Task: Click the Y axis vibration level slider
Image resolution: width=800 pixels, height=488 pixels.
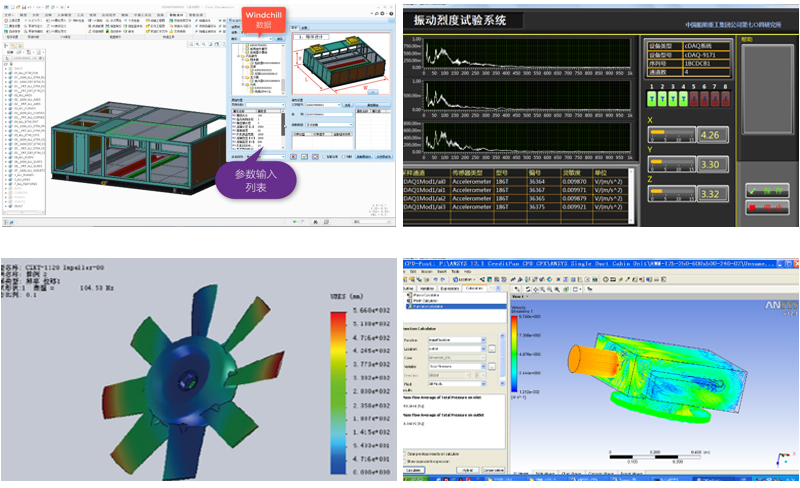Action: 671,164
